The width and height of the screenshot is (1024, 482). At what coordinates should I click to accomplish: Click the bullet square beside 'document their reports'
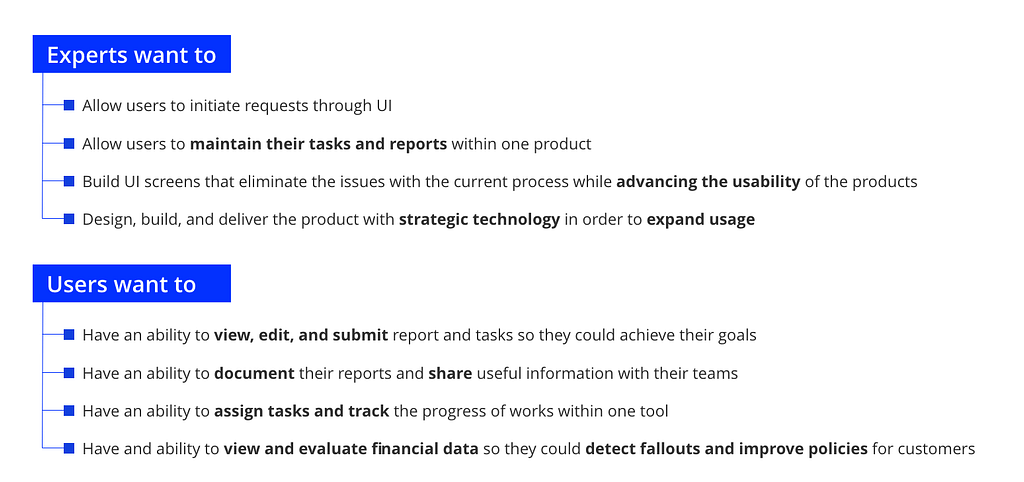point(69,373)
